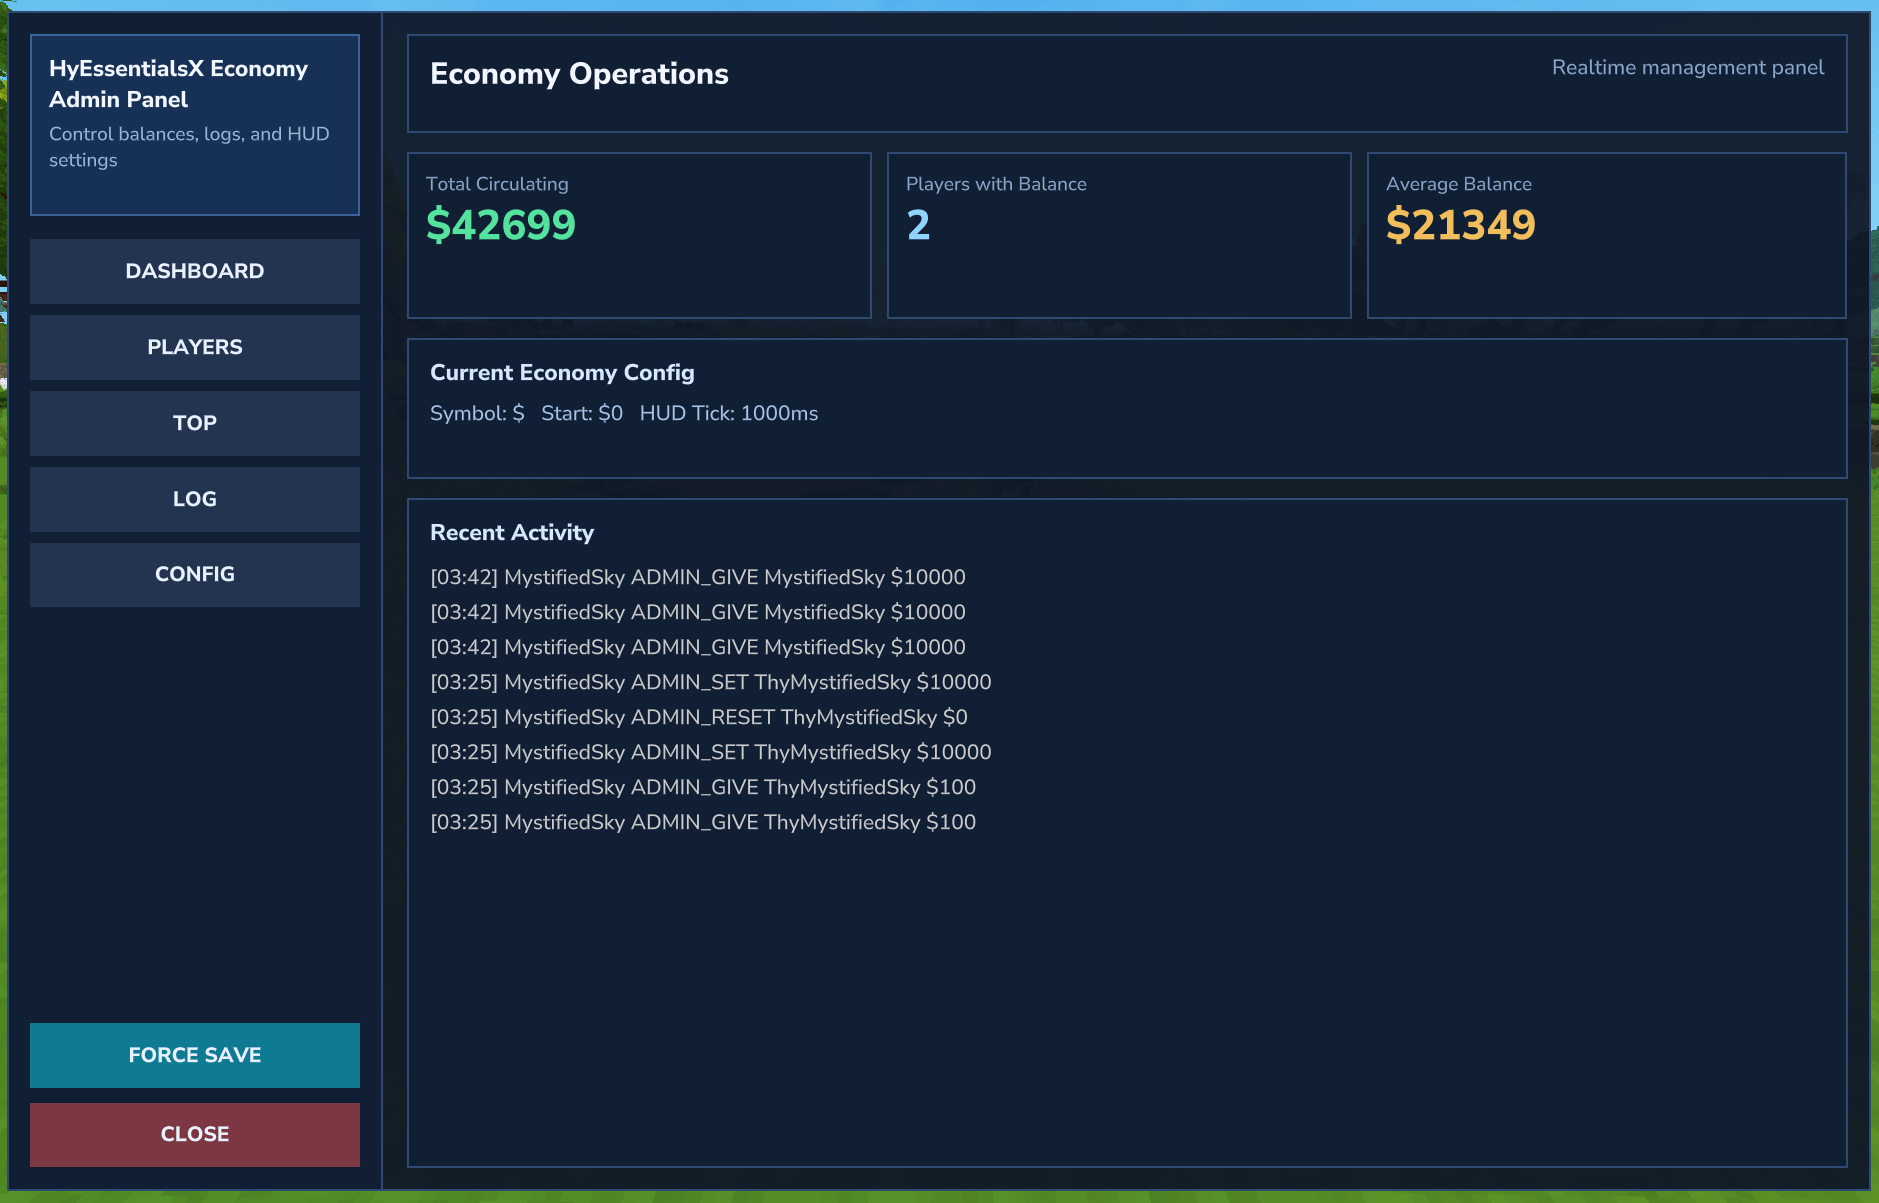Open the Config section
1879x1203 pixels.
tap(194, 574)
